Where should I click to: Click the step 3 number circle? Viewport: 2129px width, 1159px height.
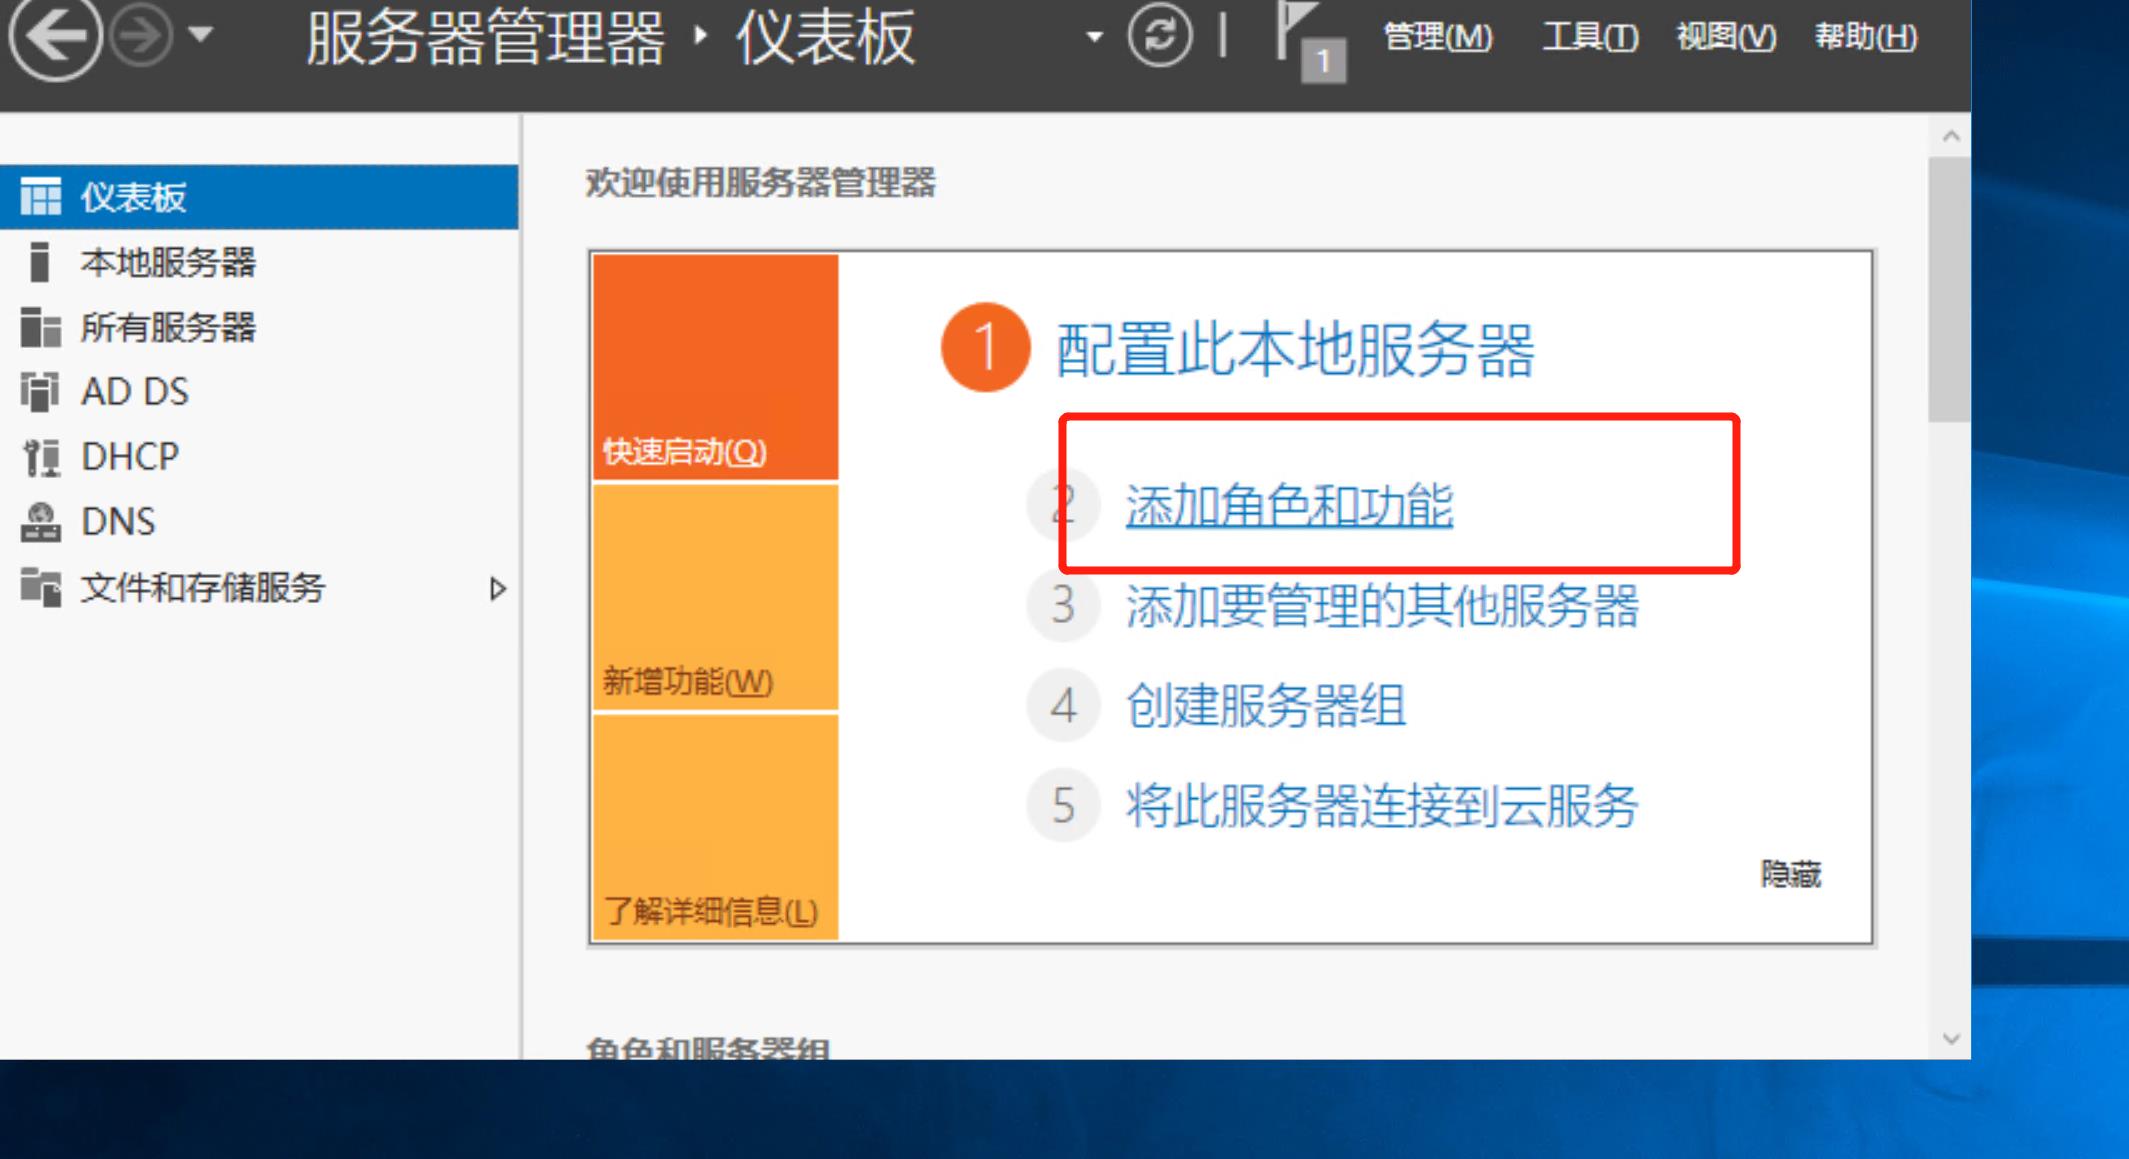click(1062, 605)
